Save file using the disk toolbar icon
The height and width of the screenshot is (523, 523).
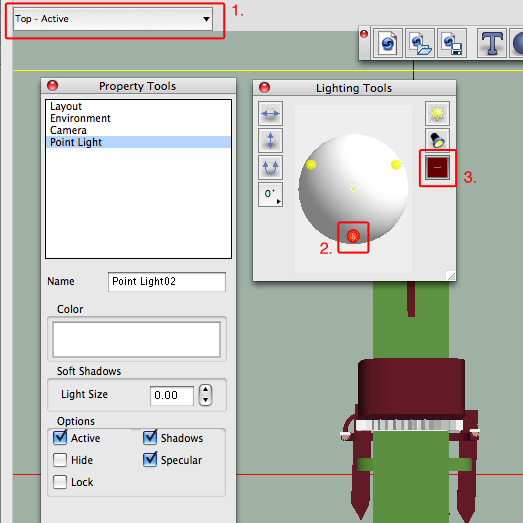(x=452, y=43)
